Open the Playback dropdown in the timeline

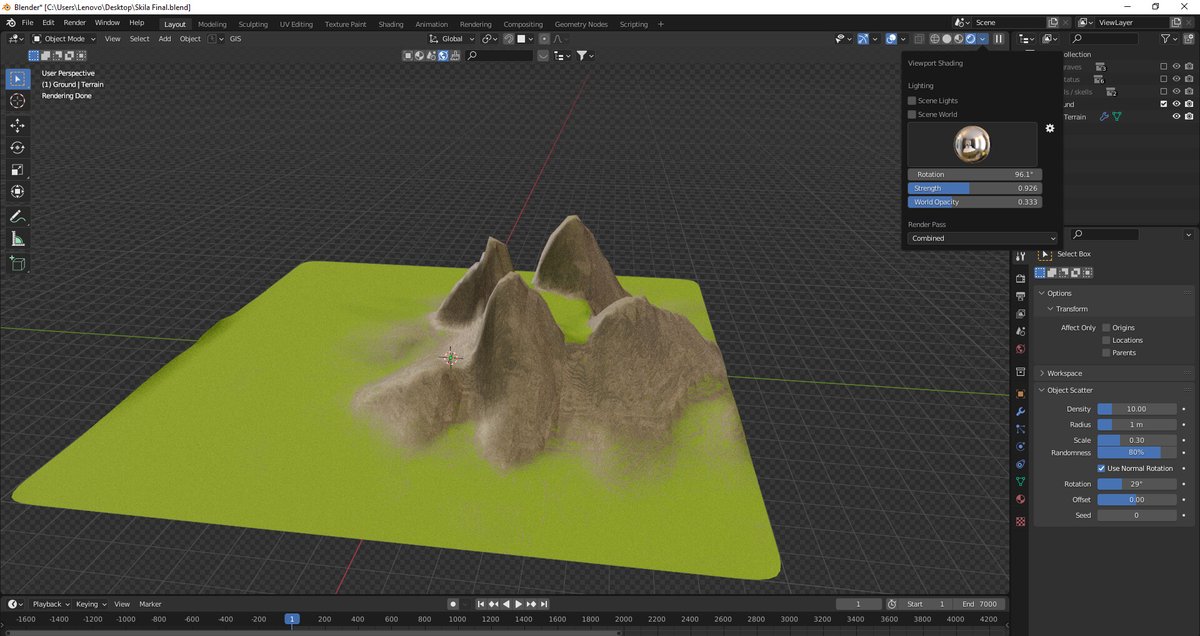pos(50,604)
